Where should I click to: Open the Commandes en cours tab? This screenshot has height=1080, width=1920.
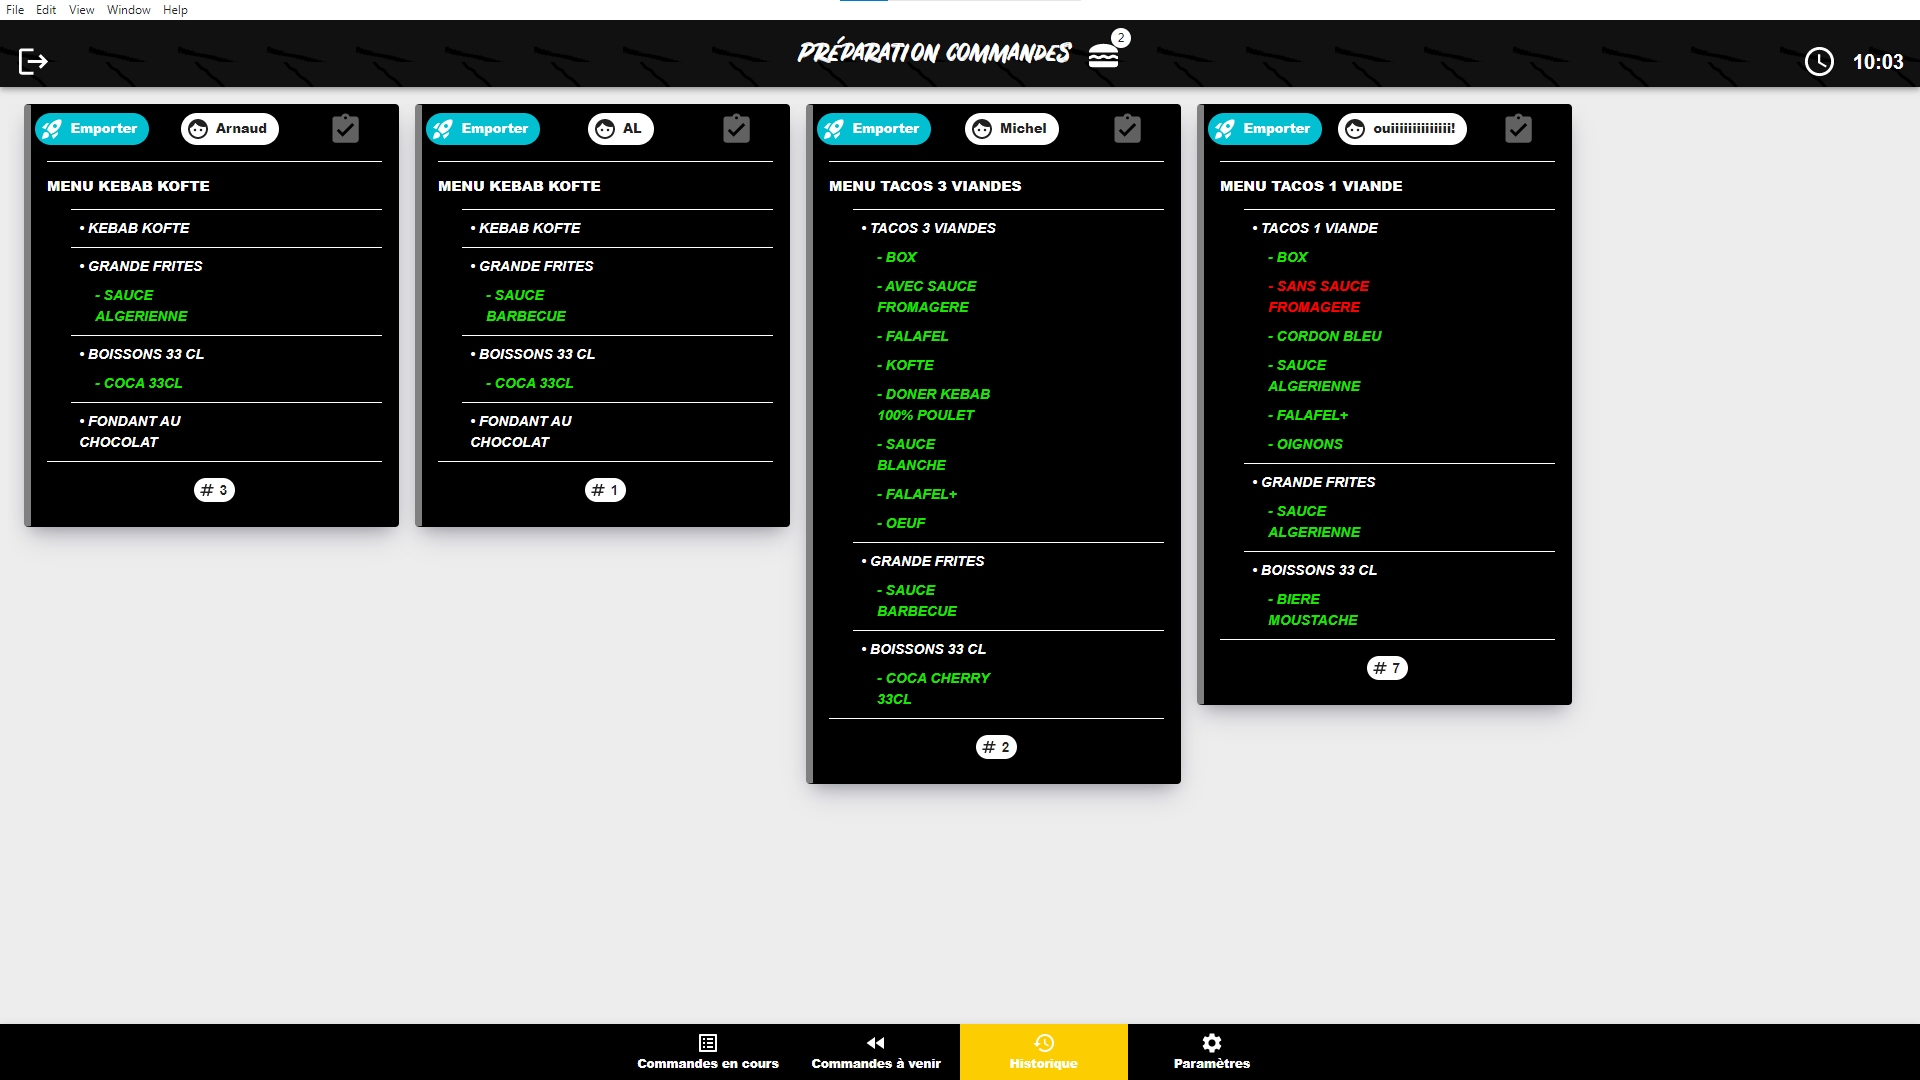(x=708, y=1052)
